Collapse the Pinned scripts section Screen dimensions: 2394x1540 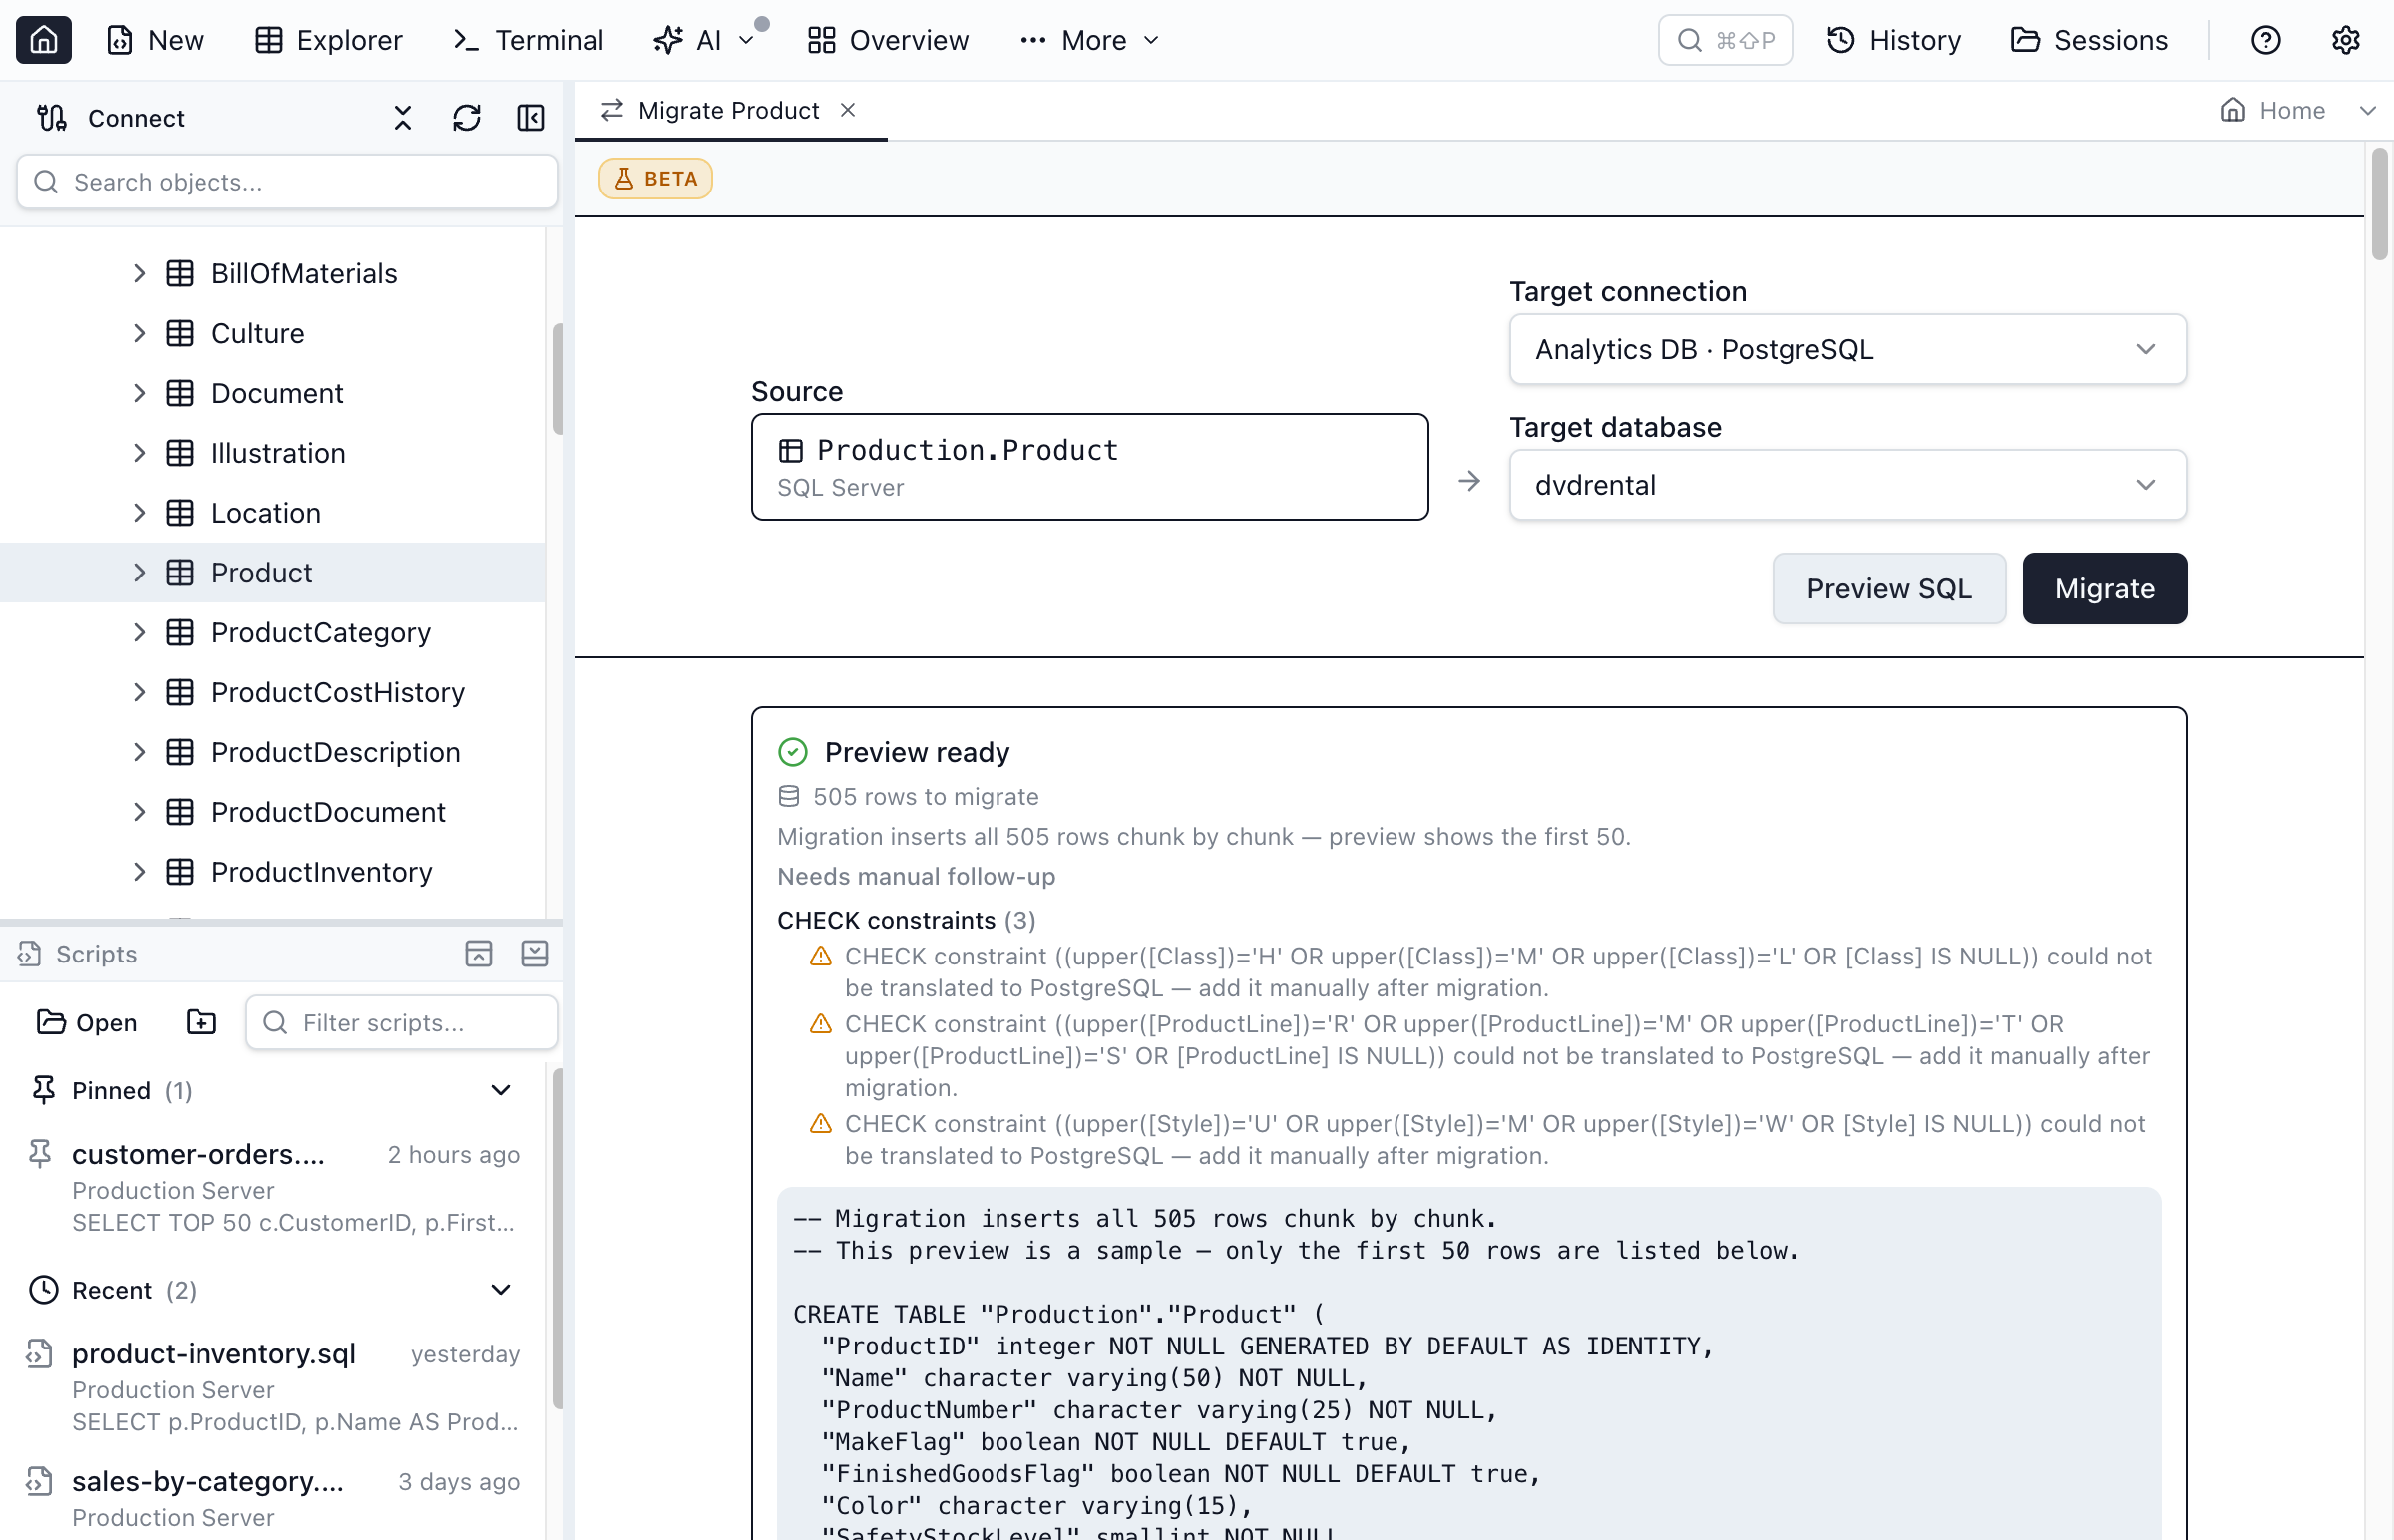(501, 1090)
